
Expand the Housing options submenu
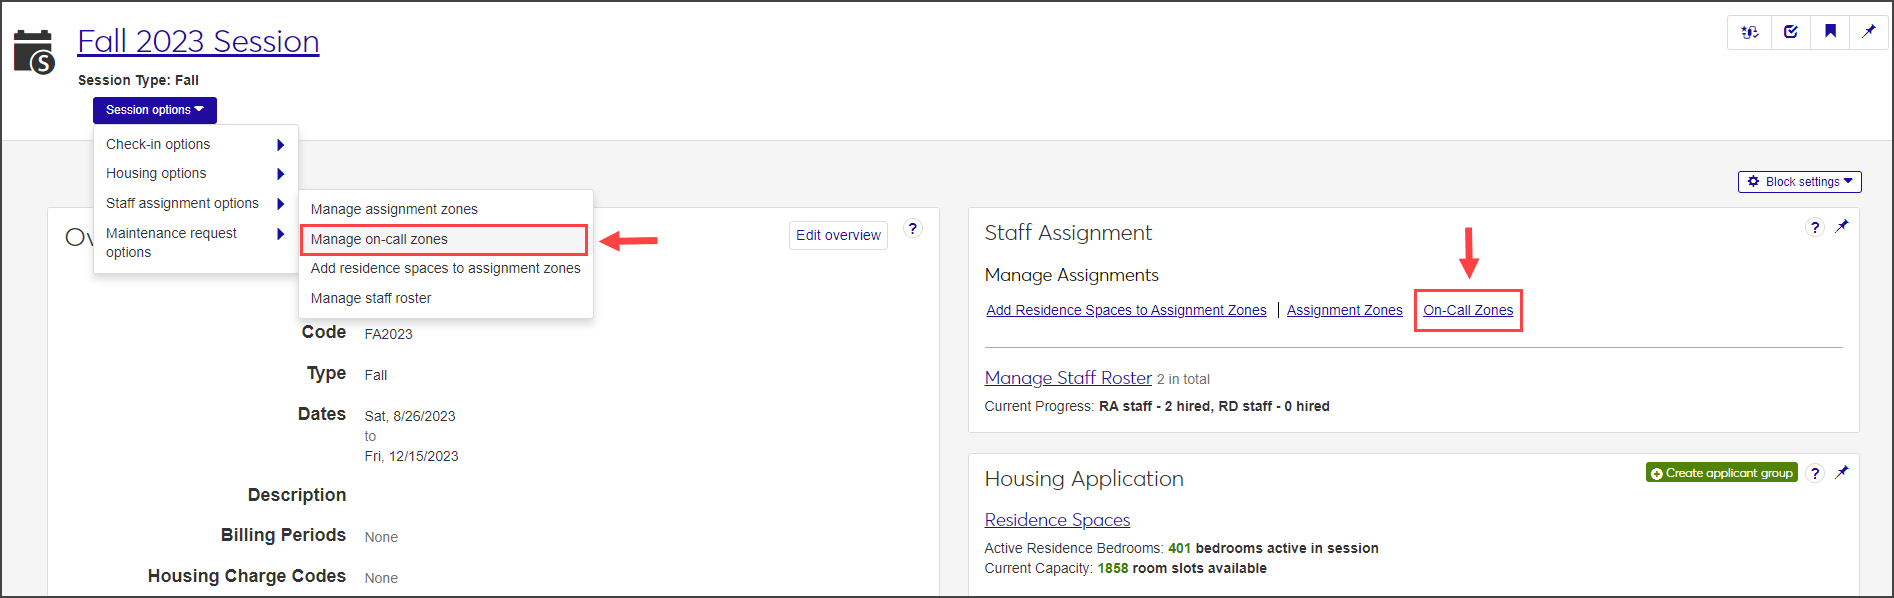click(196, 174)
